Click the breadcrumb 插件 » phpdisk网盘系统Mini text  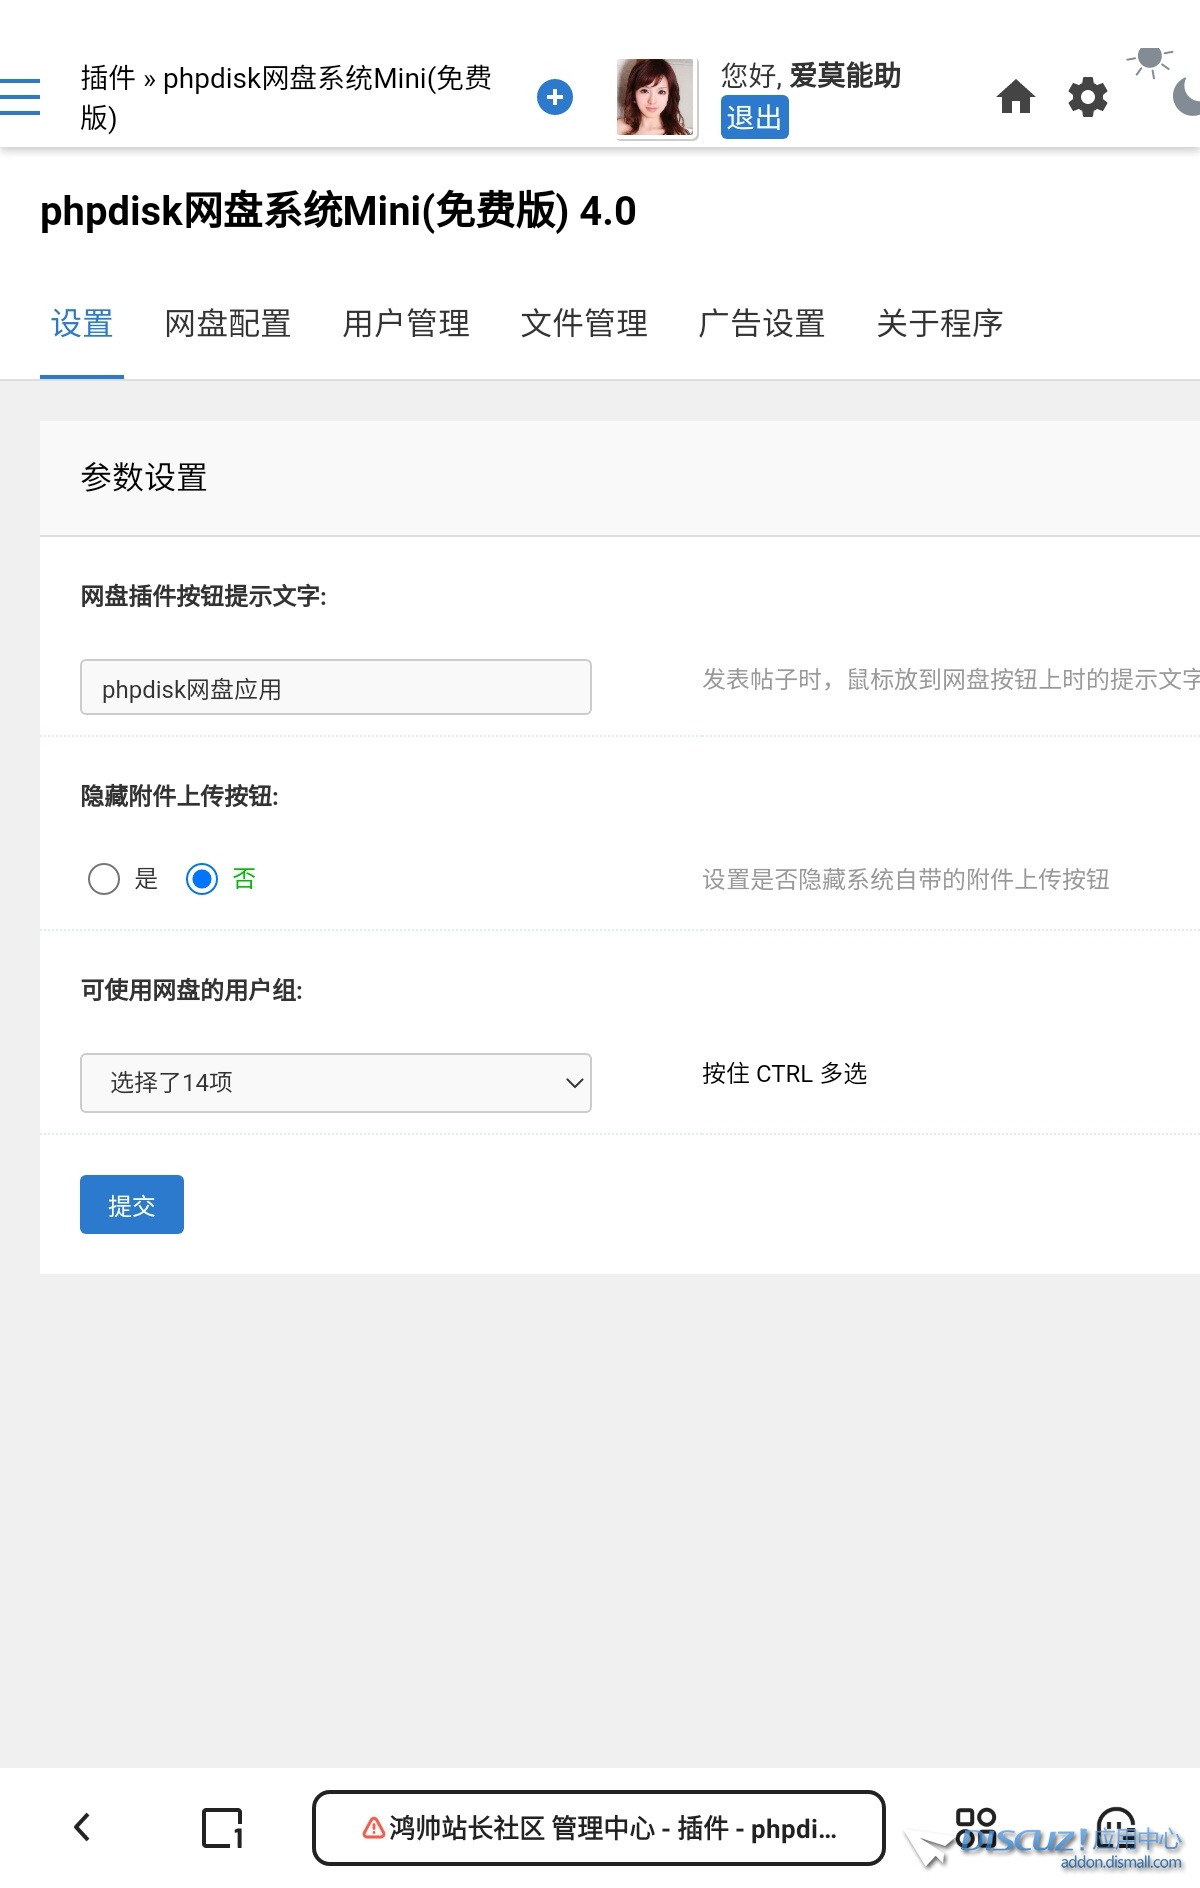(286, 97)
